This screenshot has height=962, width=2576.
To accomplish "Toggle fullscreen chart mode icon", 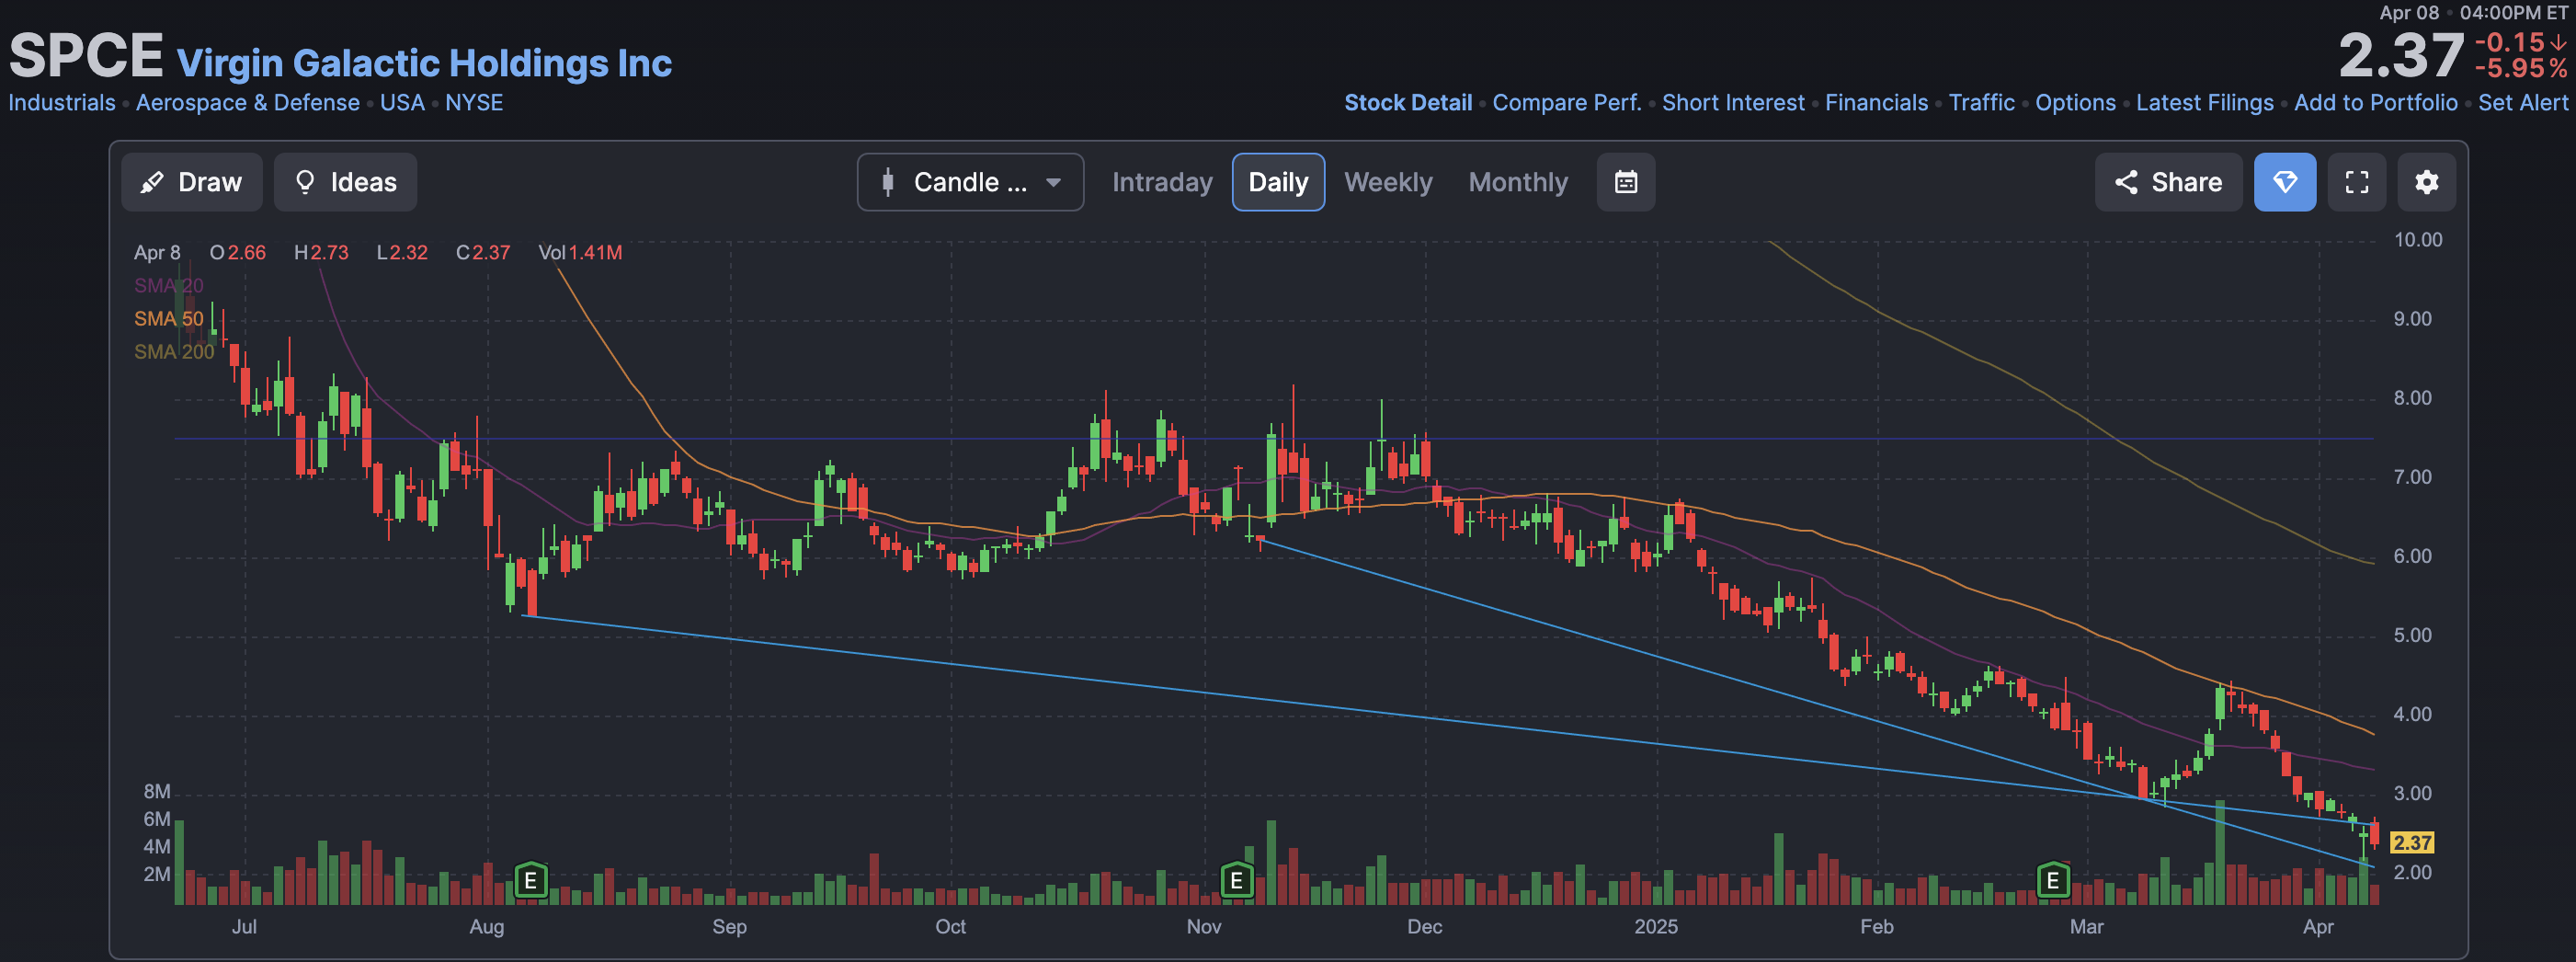I will click(x=2357, y=182).
